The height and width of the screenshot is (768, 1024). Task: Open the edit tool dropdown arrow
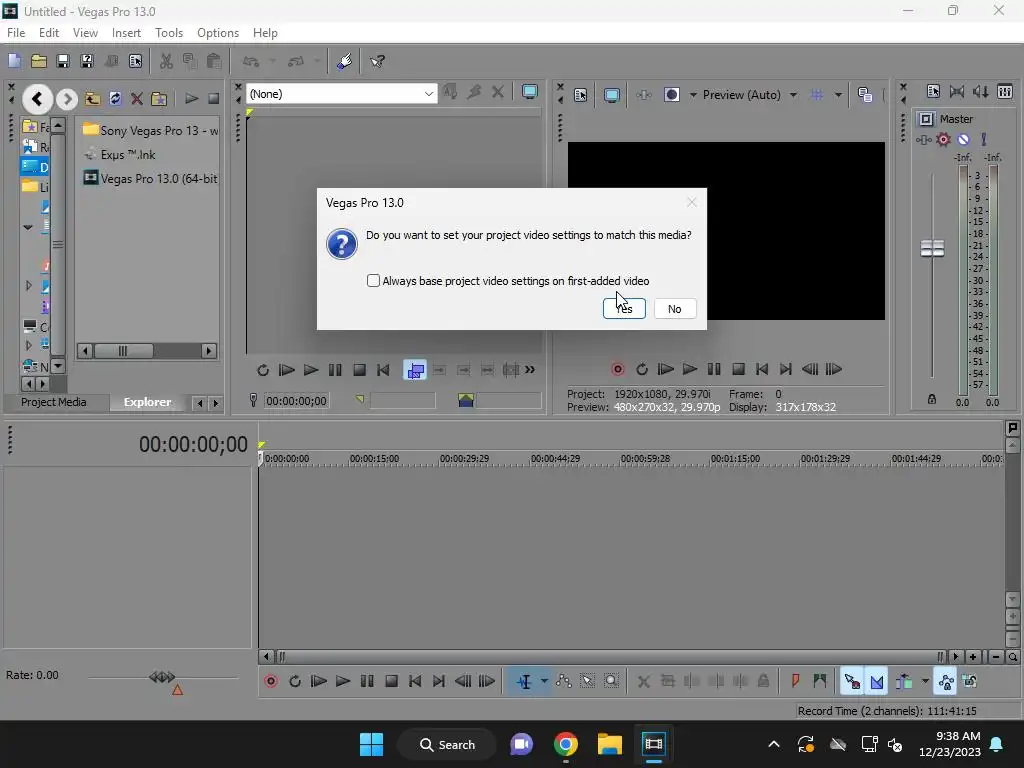[x=544, y=681]
